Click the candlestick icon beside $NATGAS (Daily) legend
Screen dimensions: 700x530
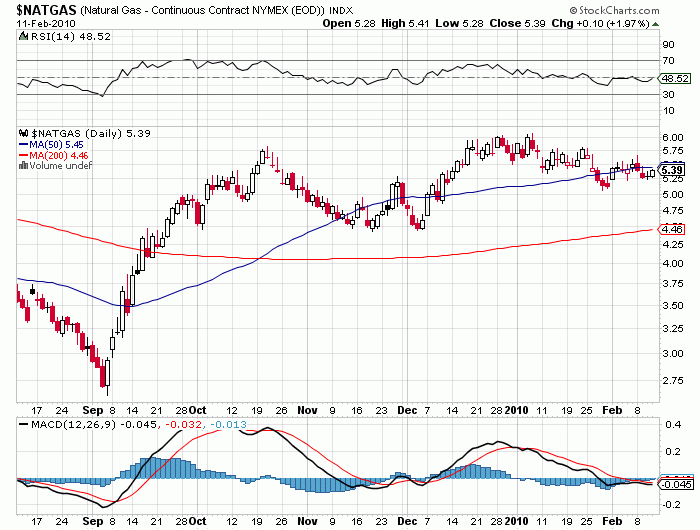click(x=25, y=132)
